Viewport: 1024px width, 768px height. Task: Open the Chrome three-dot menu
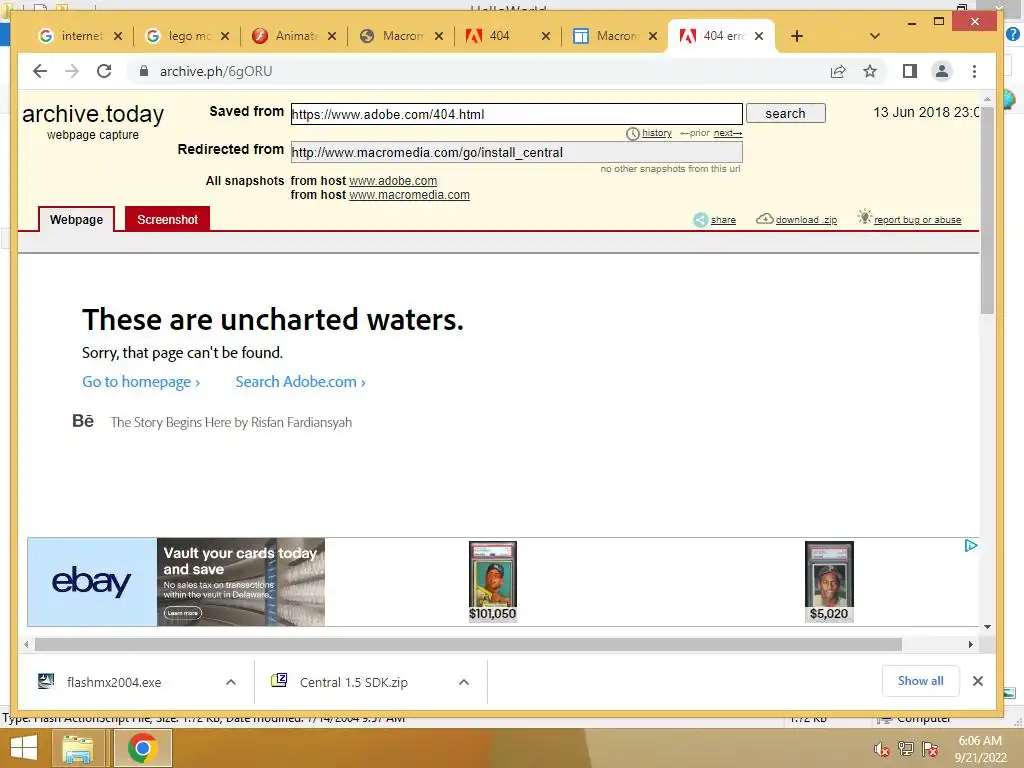(x=974, y=71)
